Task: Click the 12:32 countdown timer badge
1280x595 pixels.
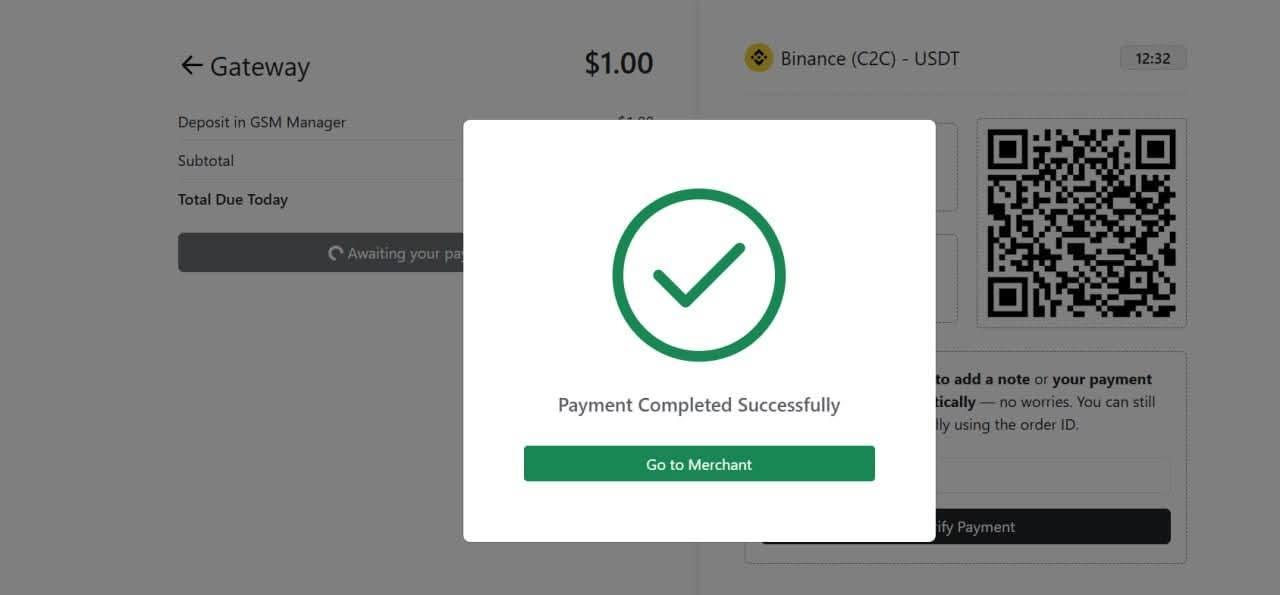Action: point(1153,58)
